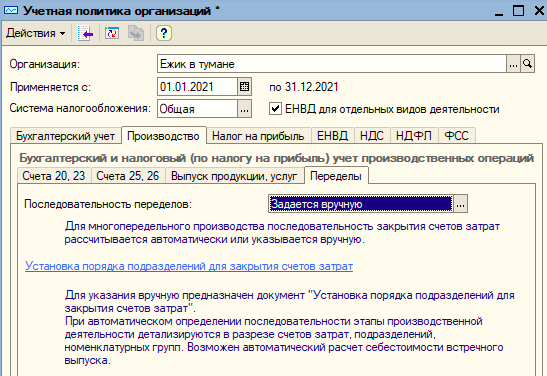Click the purple arrow navigate-to-list icon
Image resolution: width=547 pixels, height=376 pixels.
[85, 33]
